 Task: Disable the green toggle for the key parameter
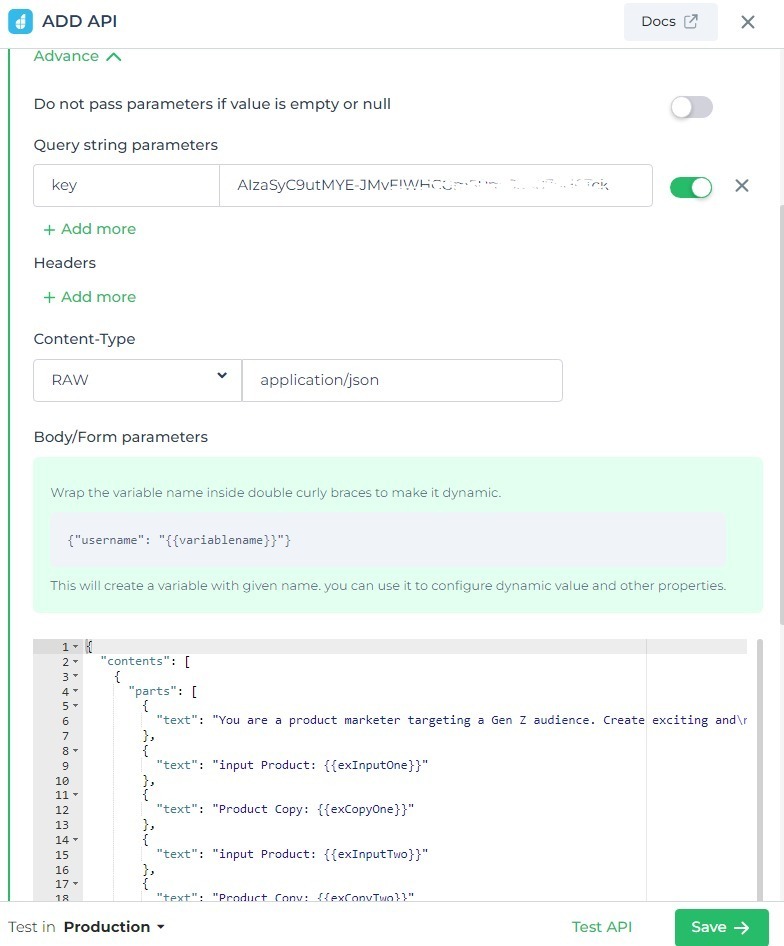point(691,186)
